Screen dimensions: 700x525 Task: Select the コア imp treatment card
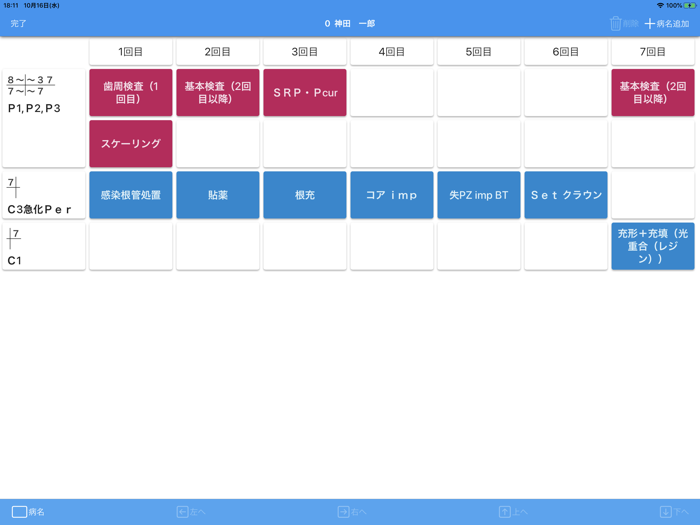click(392, 195)
